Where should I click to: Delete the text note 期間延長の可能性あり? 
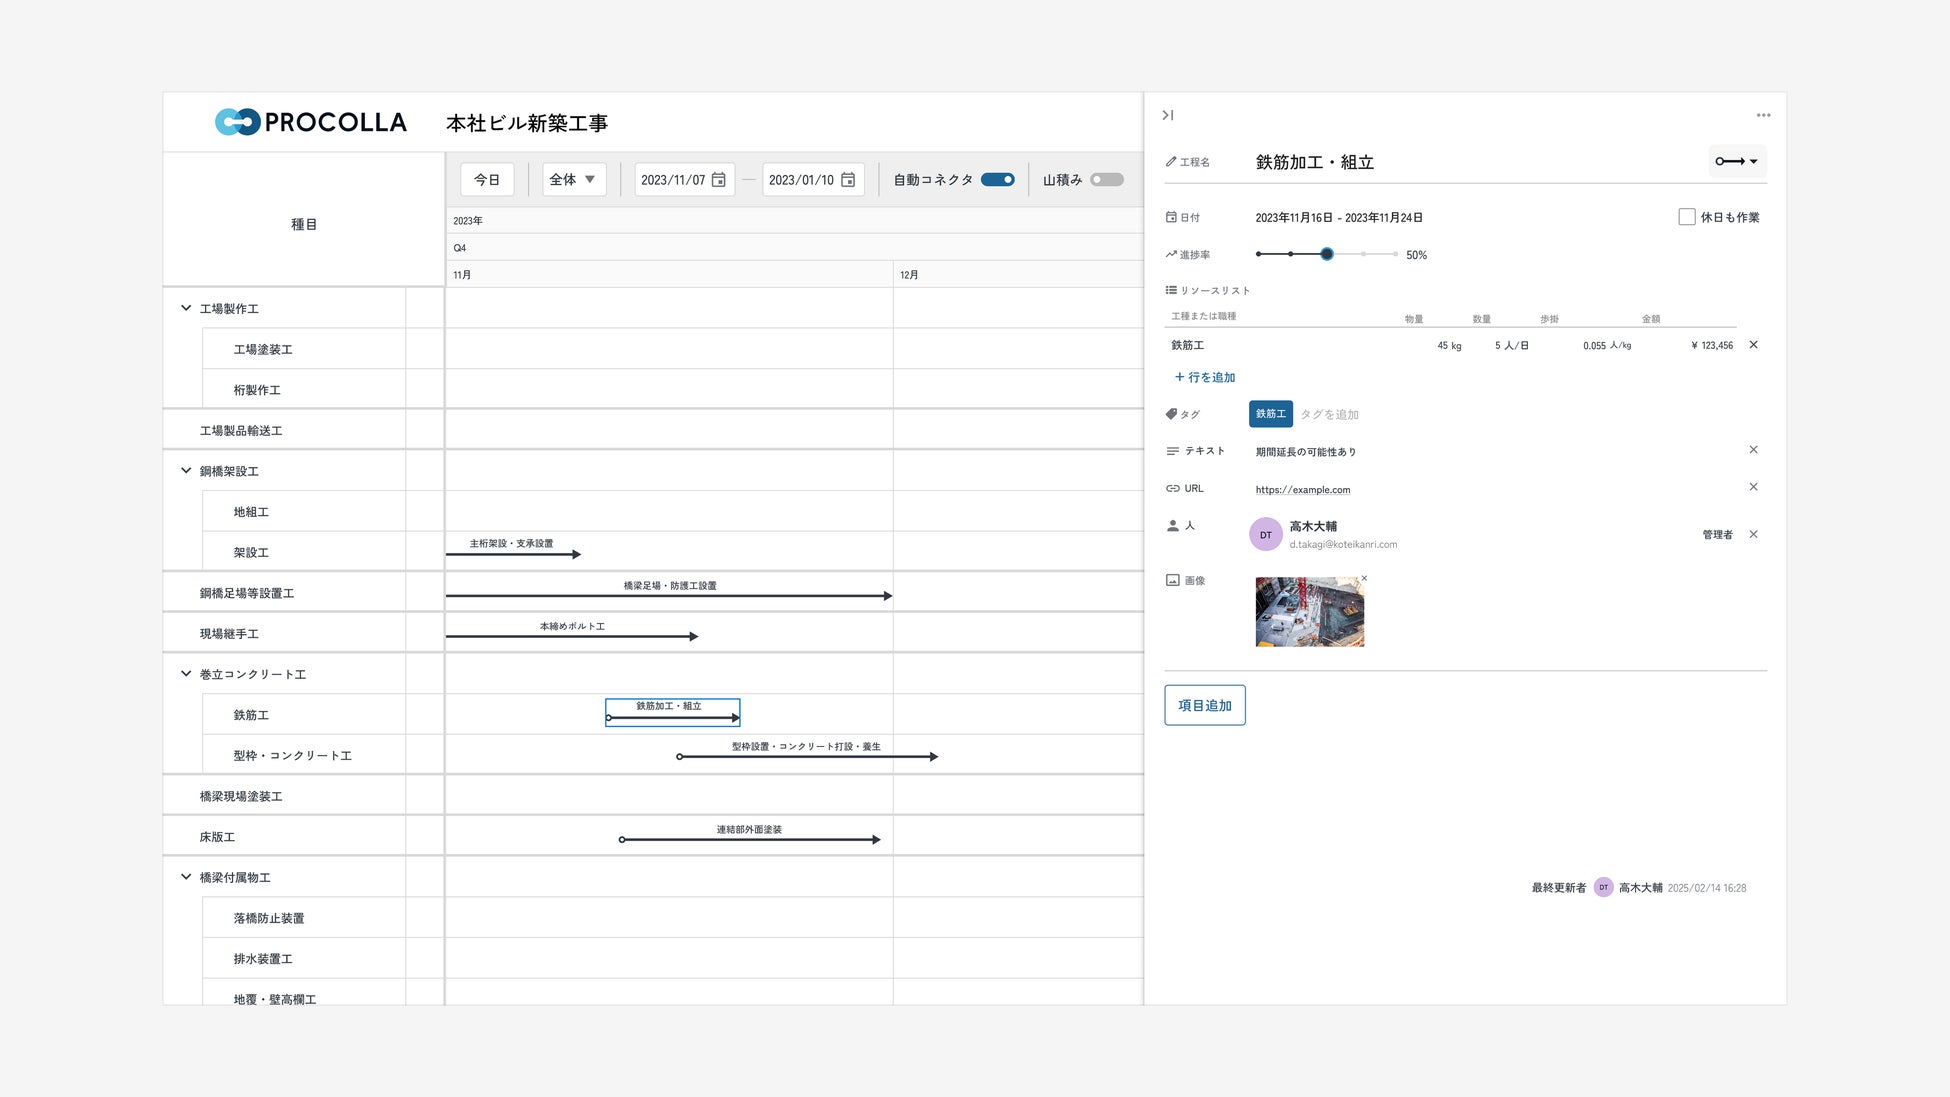coord(1753,450)
